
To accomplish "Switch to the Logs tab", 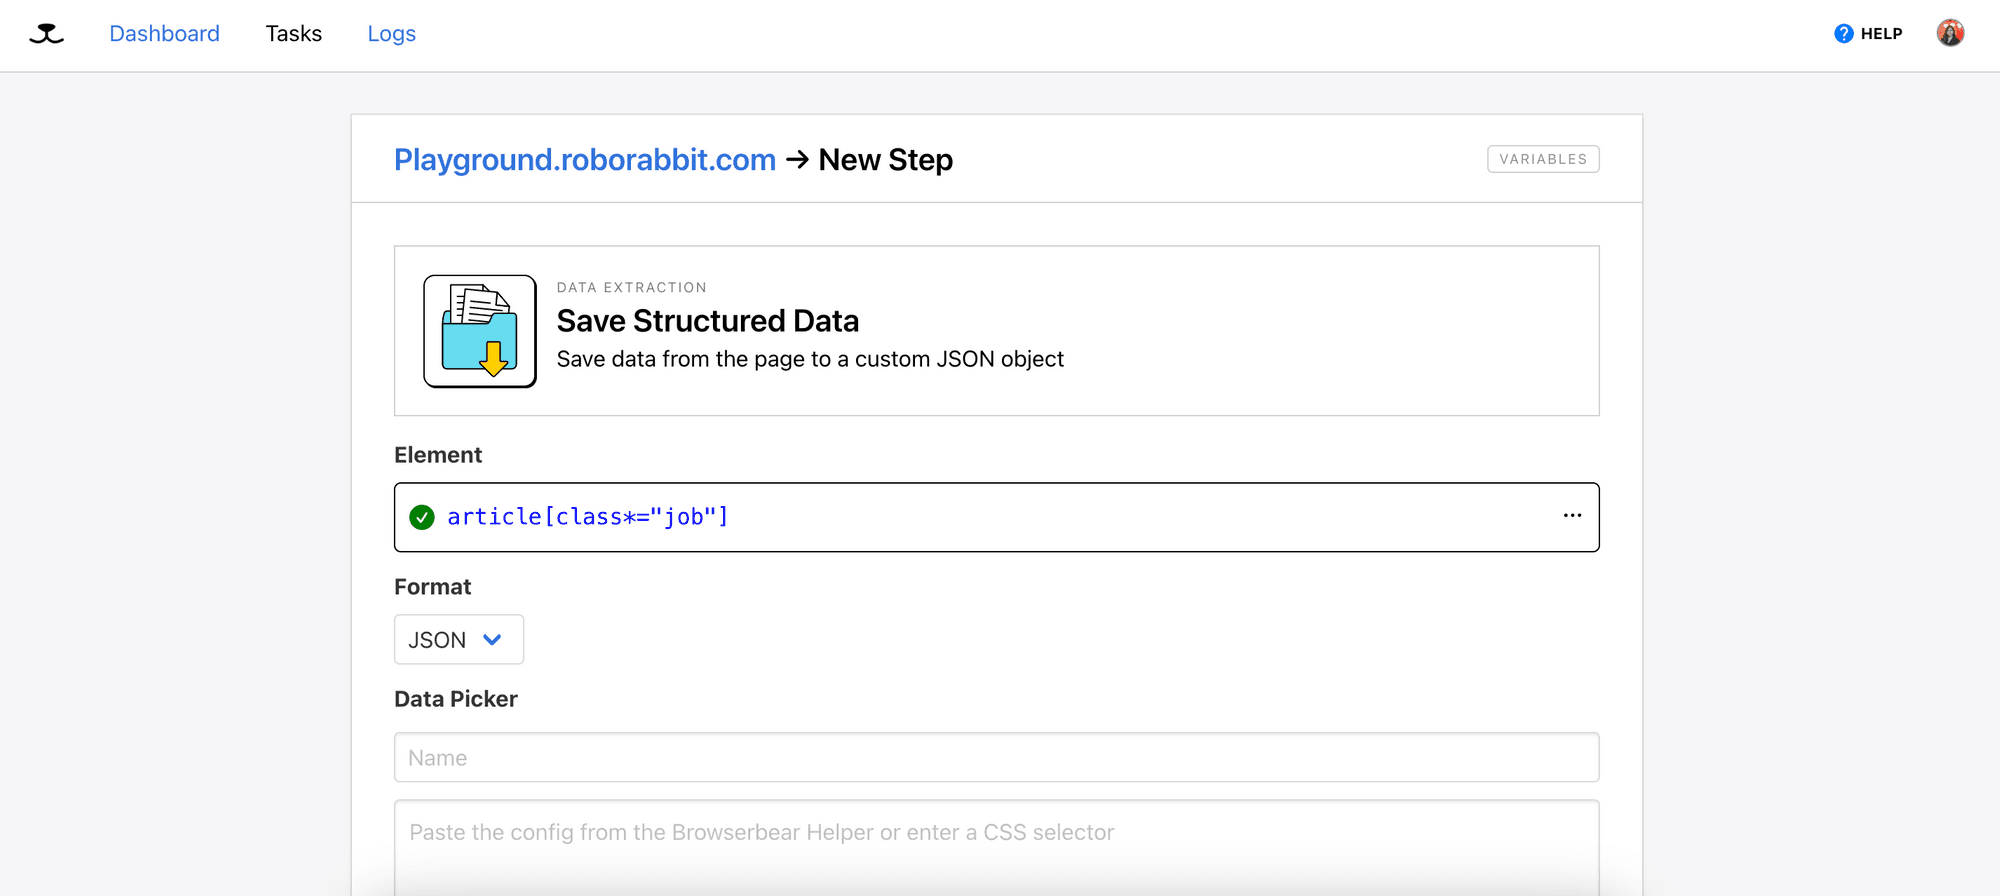I will (391, 34).
